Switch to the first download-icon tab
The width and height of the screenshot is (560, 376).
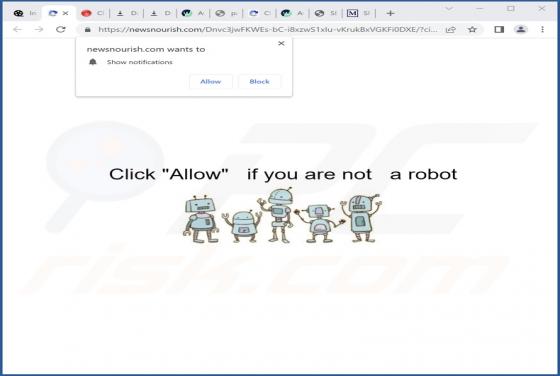(x=126, y=14)
